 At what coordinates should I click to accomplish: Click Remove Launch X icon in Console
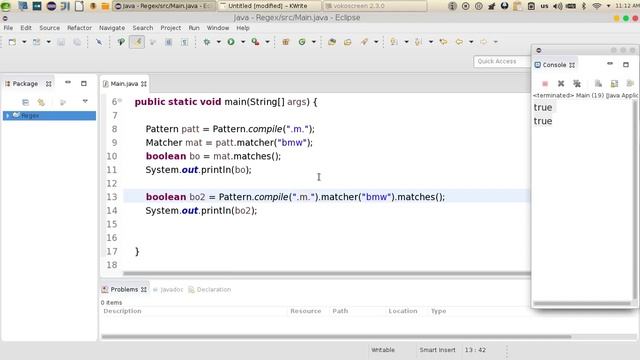click(x=561, y=84)
